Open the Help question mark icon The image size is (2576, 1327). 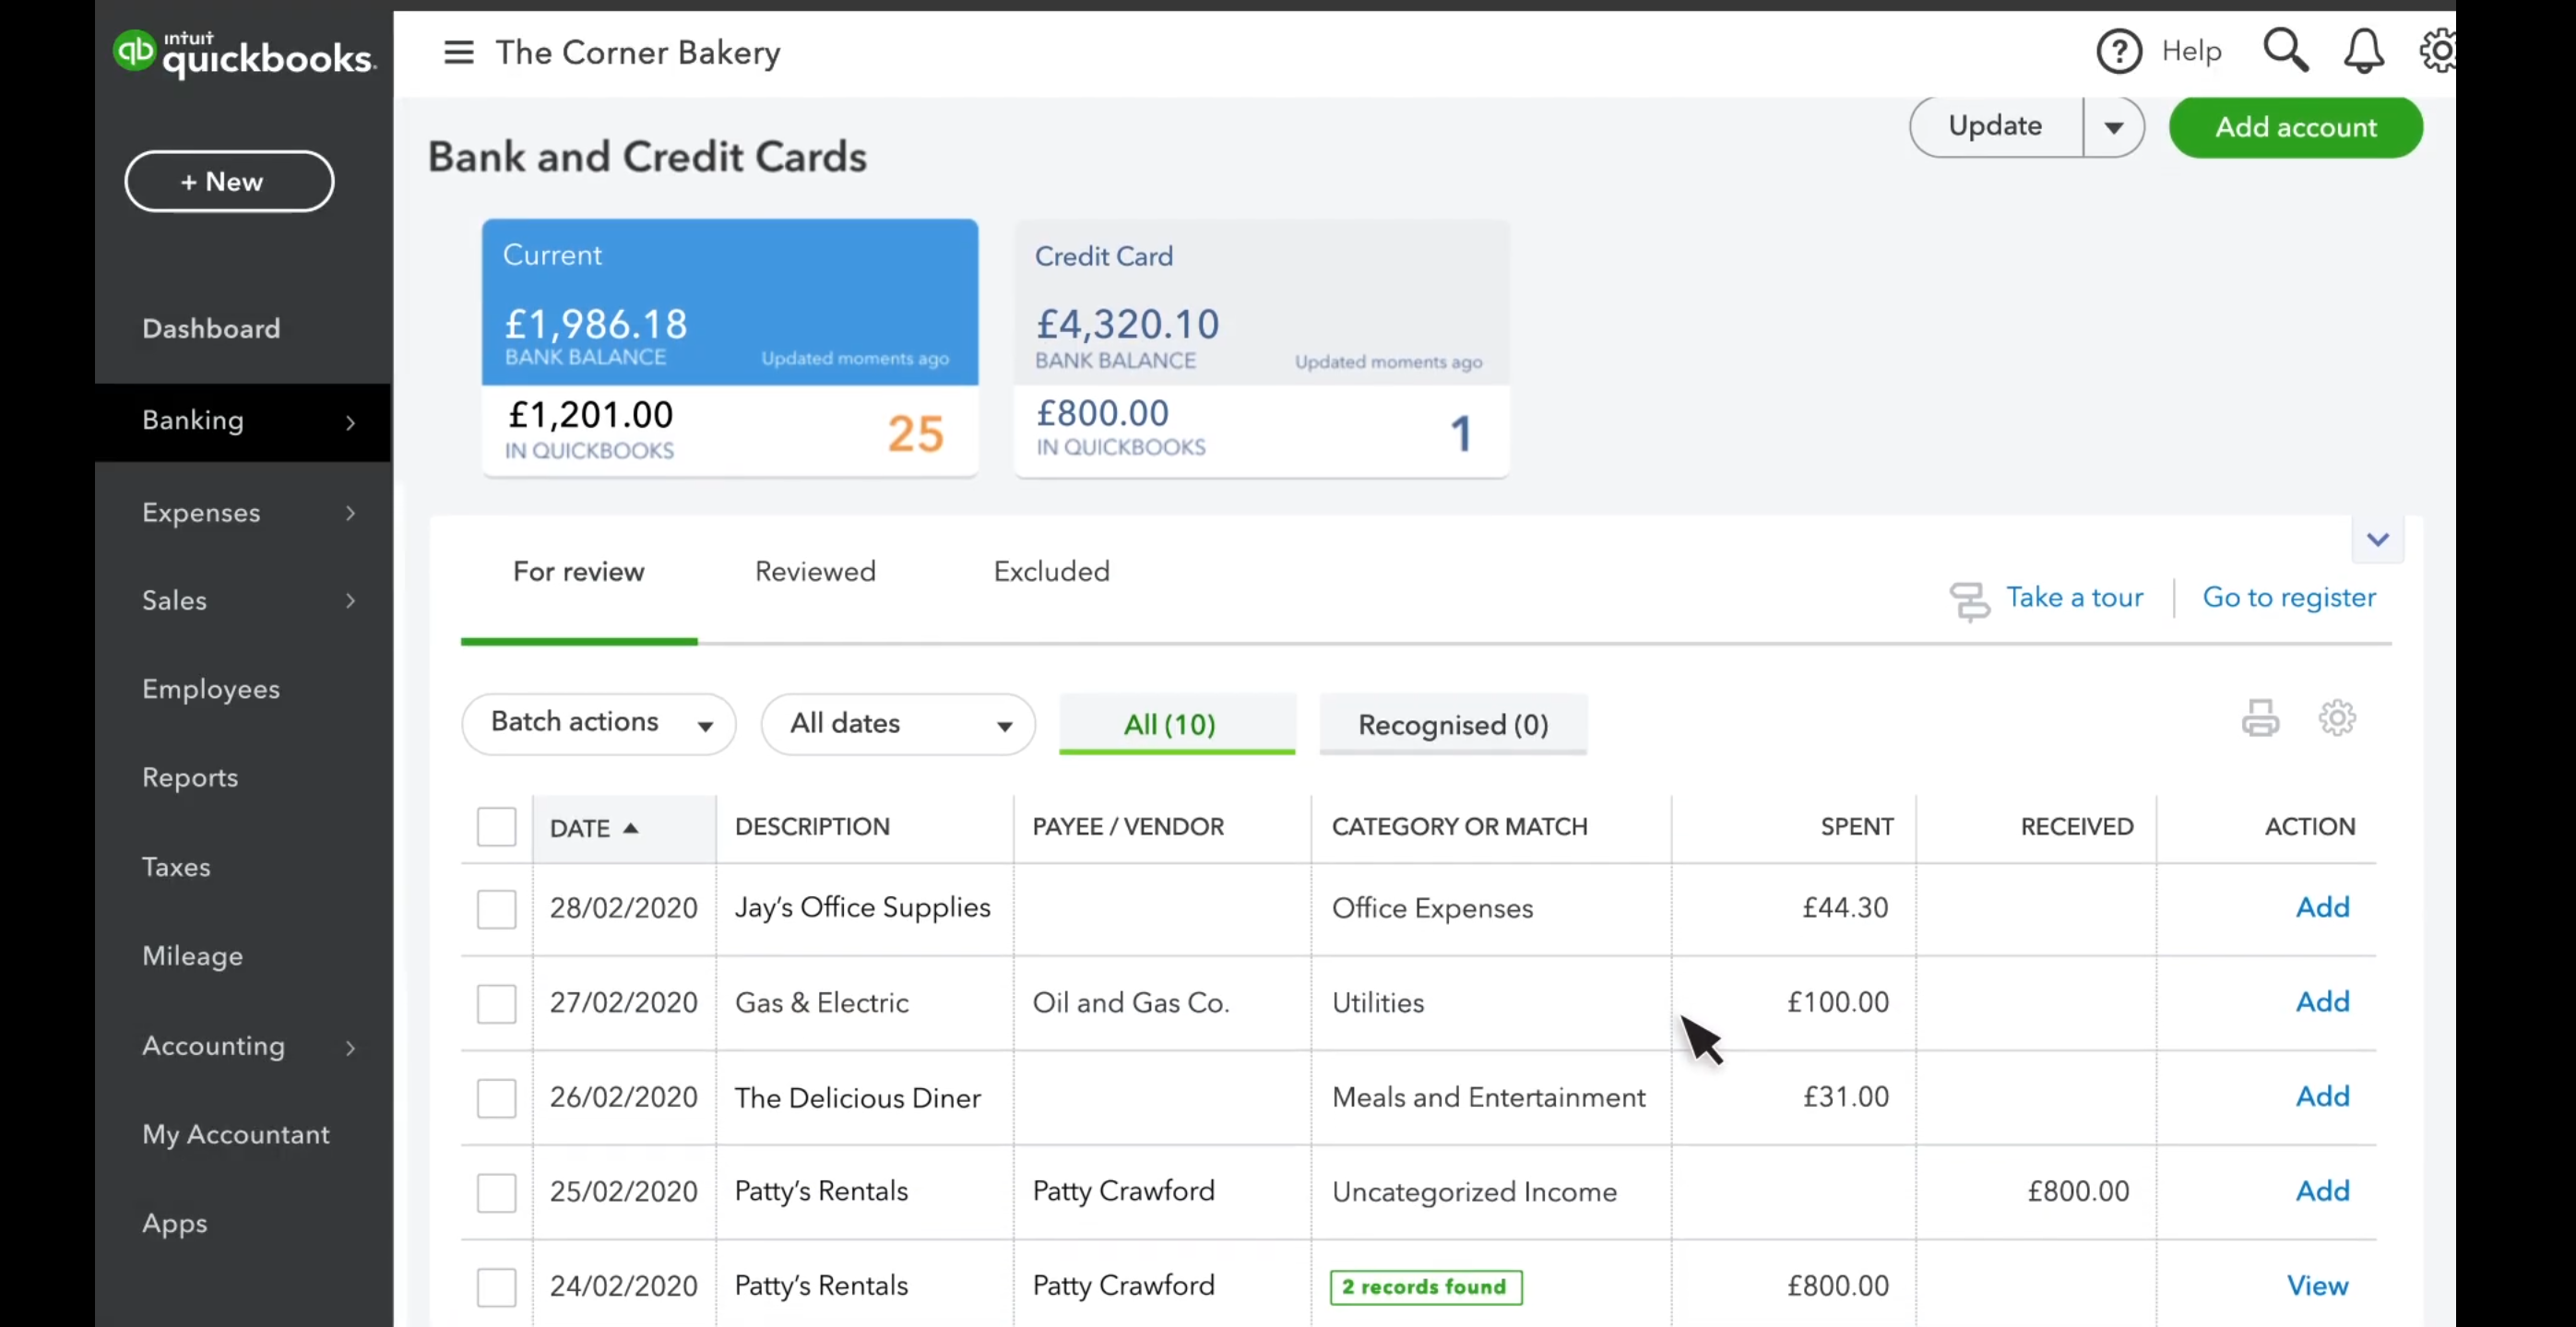tap(2119, 51)
